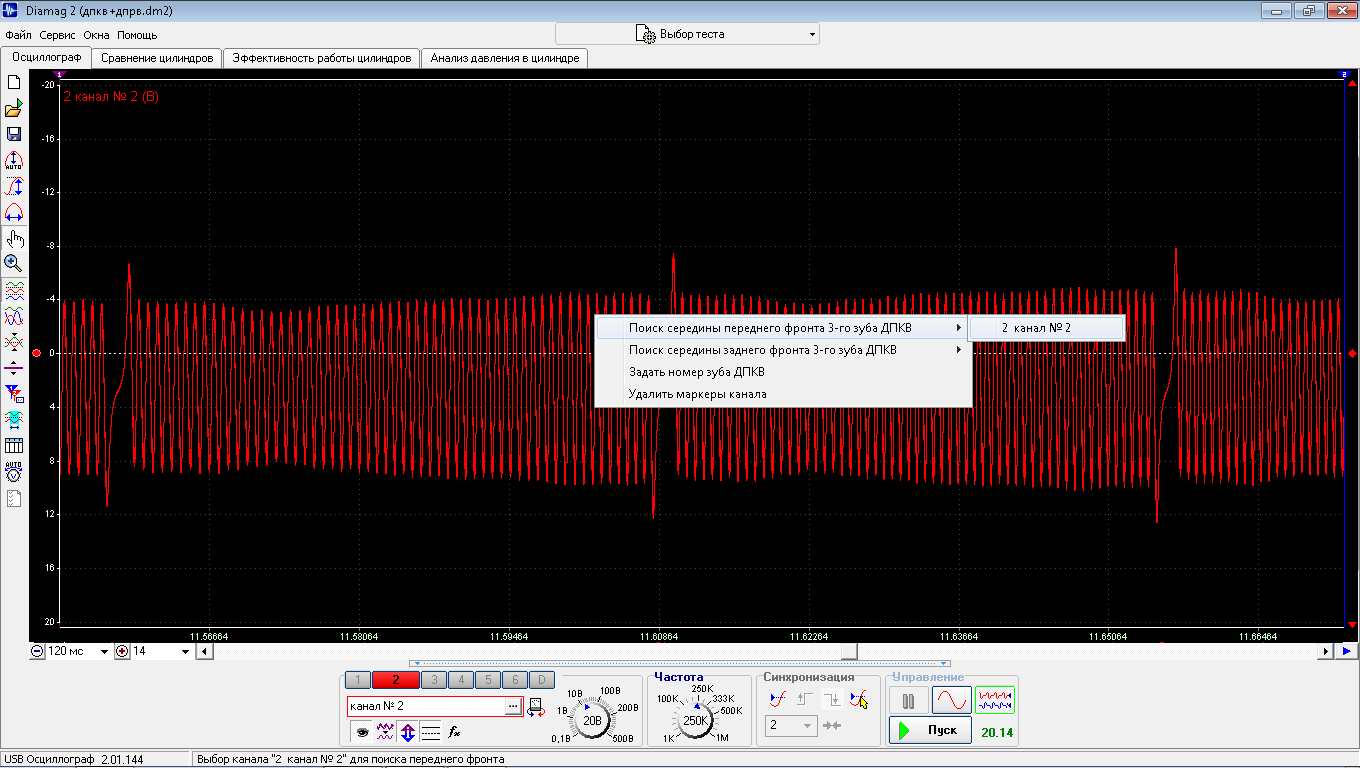1360x768 pixels.
Task: Click the AUTO voltmeter icon
Action: 14,471
